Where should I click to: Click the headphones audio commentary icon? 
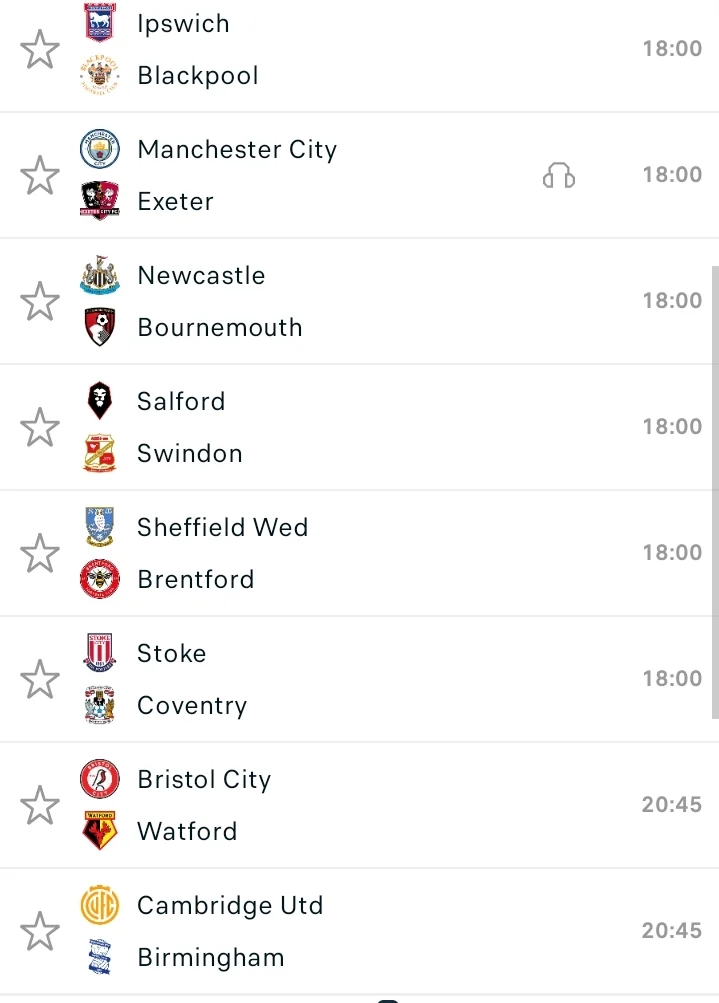coord(559,176)
